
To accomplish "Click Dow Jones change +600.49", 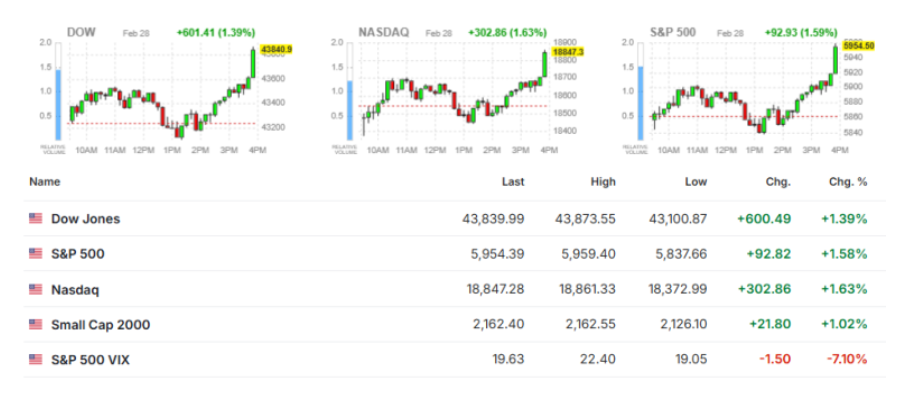I will pyautogui.click(x=764, y=219).
